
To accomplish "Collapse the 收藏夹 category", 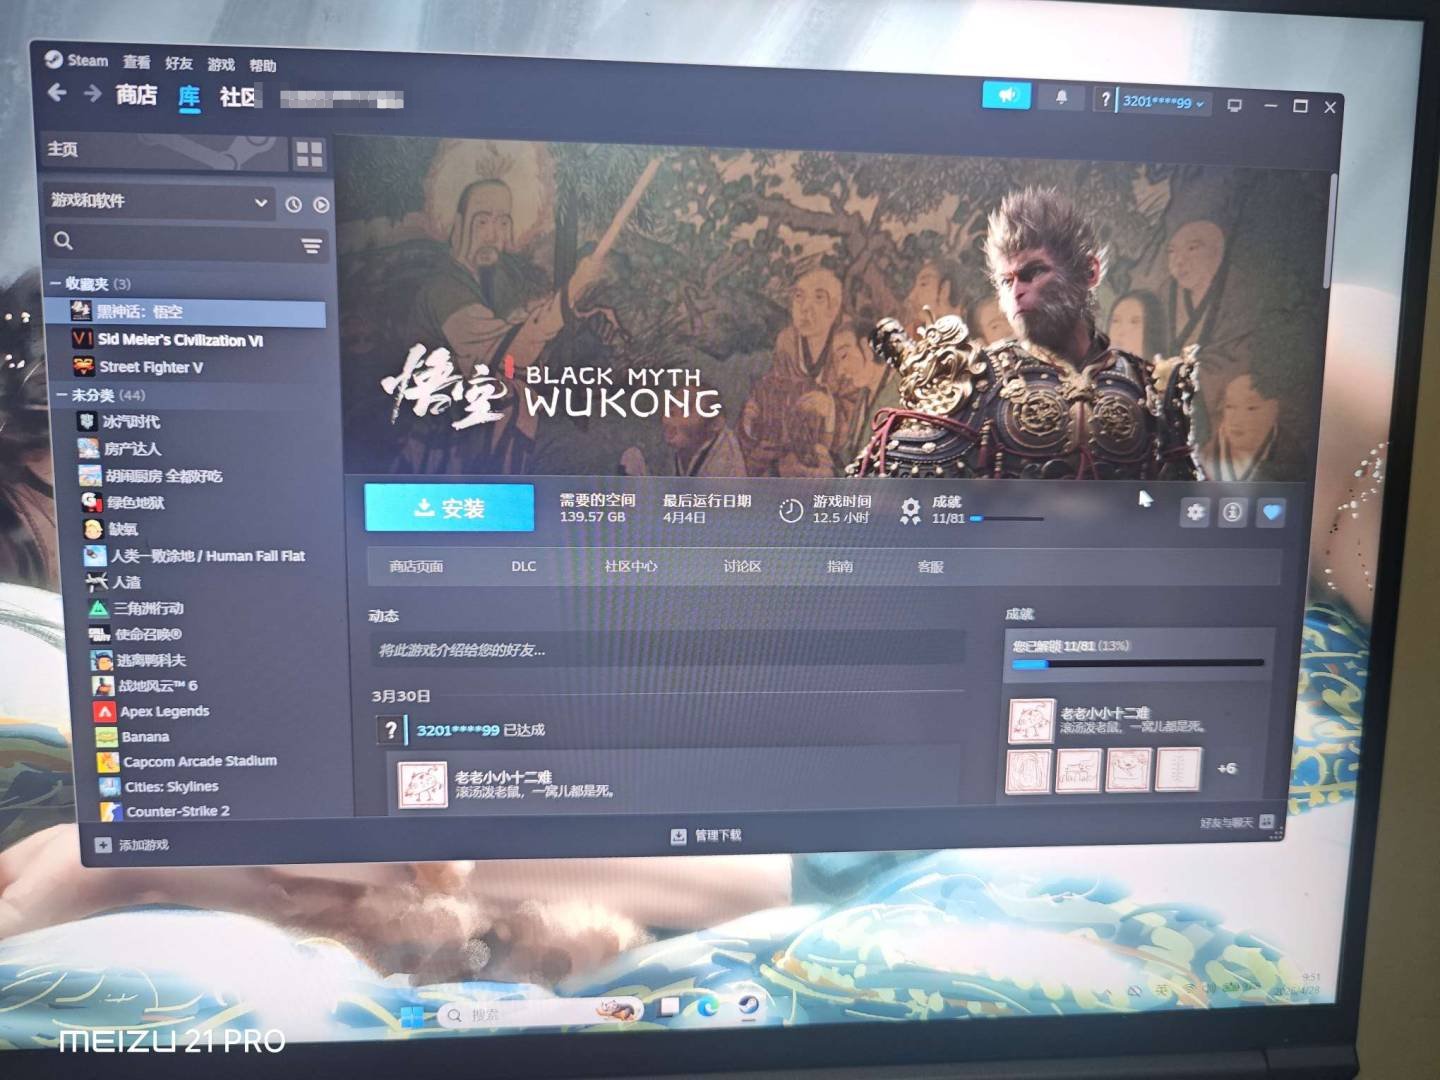I will [x=55, y=283].
